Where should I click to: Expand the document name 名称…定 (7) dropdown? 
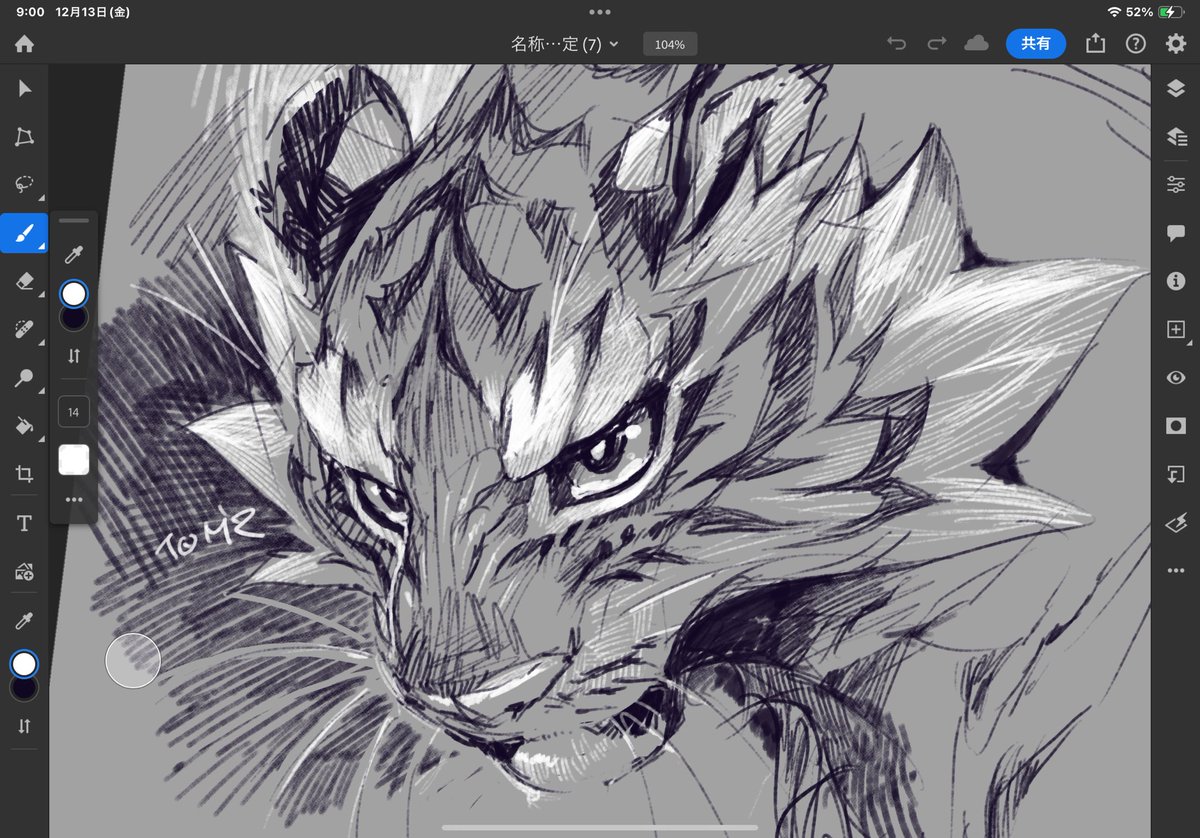(565, 44)
